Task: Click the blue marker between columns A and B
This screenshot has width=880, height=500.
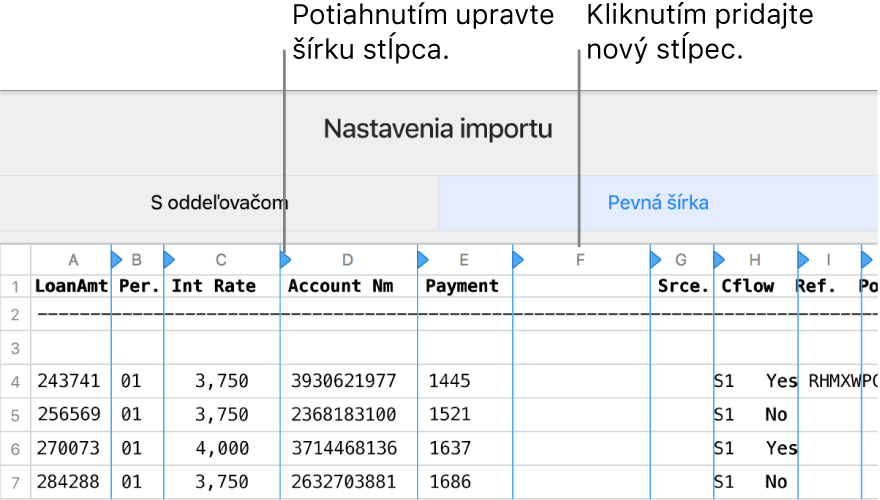Action: [x=116, y=260]
